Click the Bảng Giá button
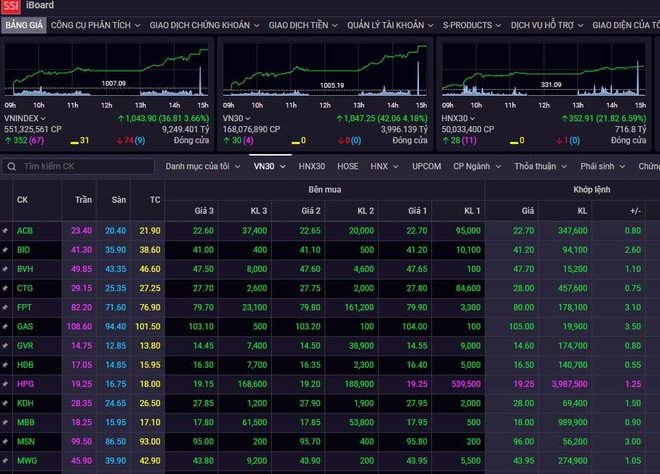660x474 pixels. 22,24
